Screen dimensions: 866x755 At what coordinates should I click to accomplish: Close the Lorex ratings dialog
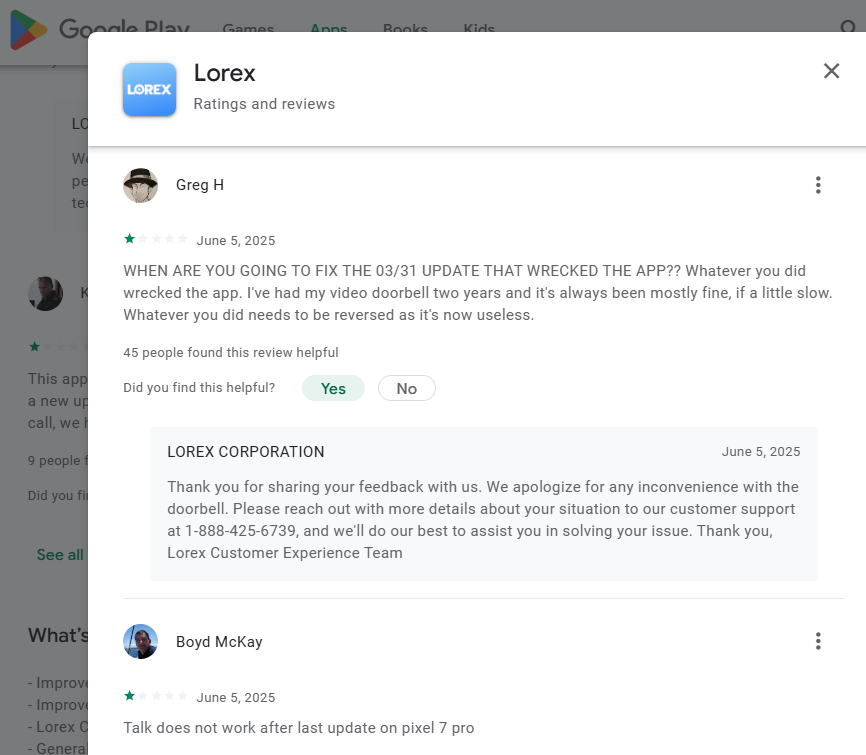point(831,71)
